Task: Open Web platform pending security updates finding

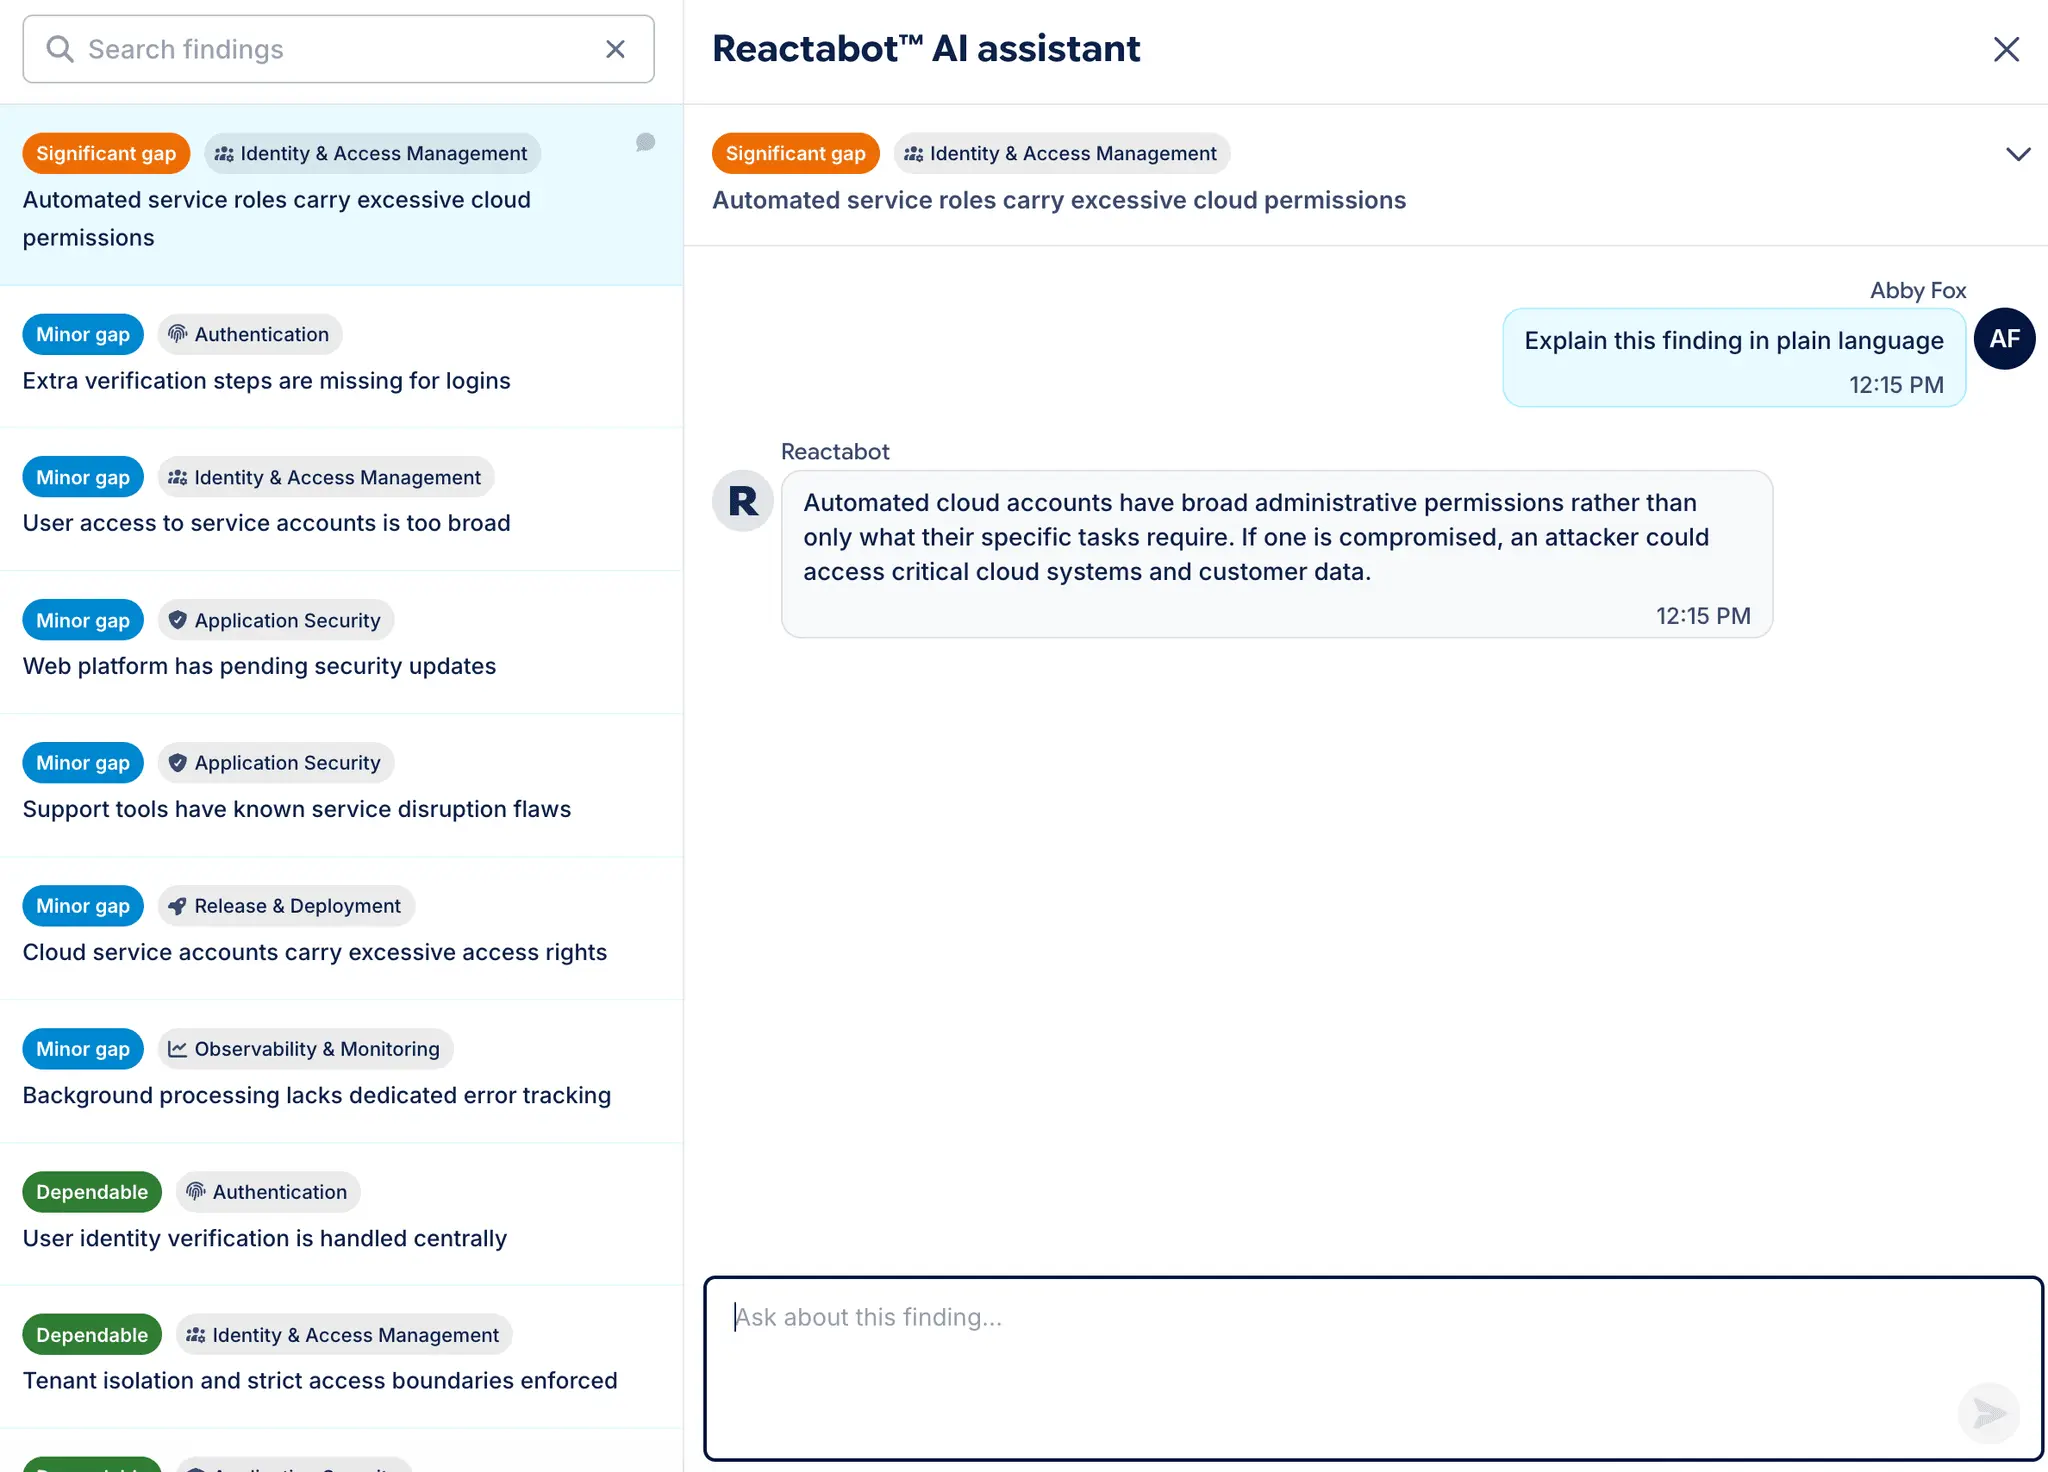Action: click(341, 643)
